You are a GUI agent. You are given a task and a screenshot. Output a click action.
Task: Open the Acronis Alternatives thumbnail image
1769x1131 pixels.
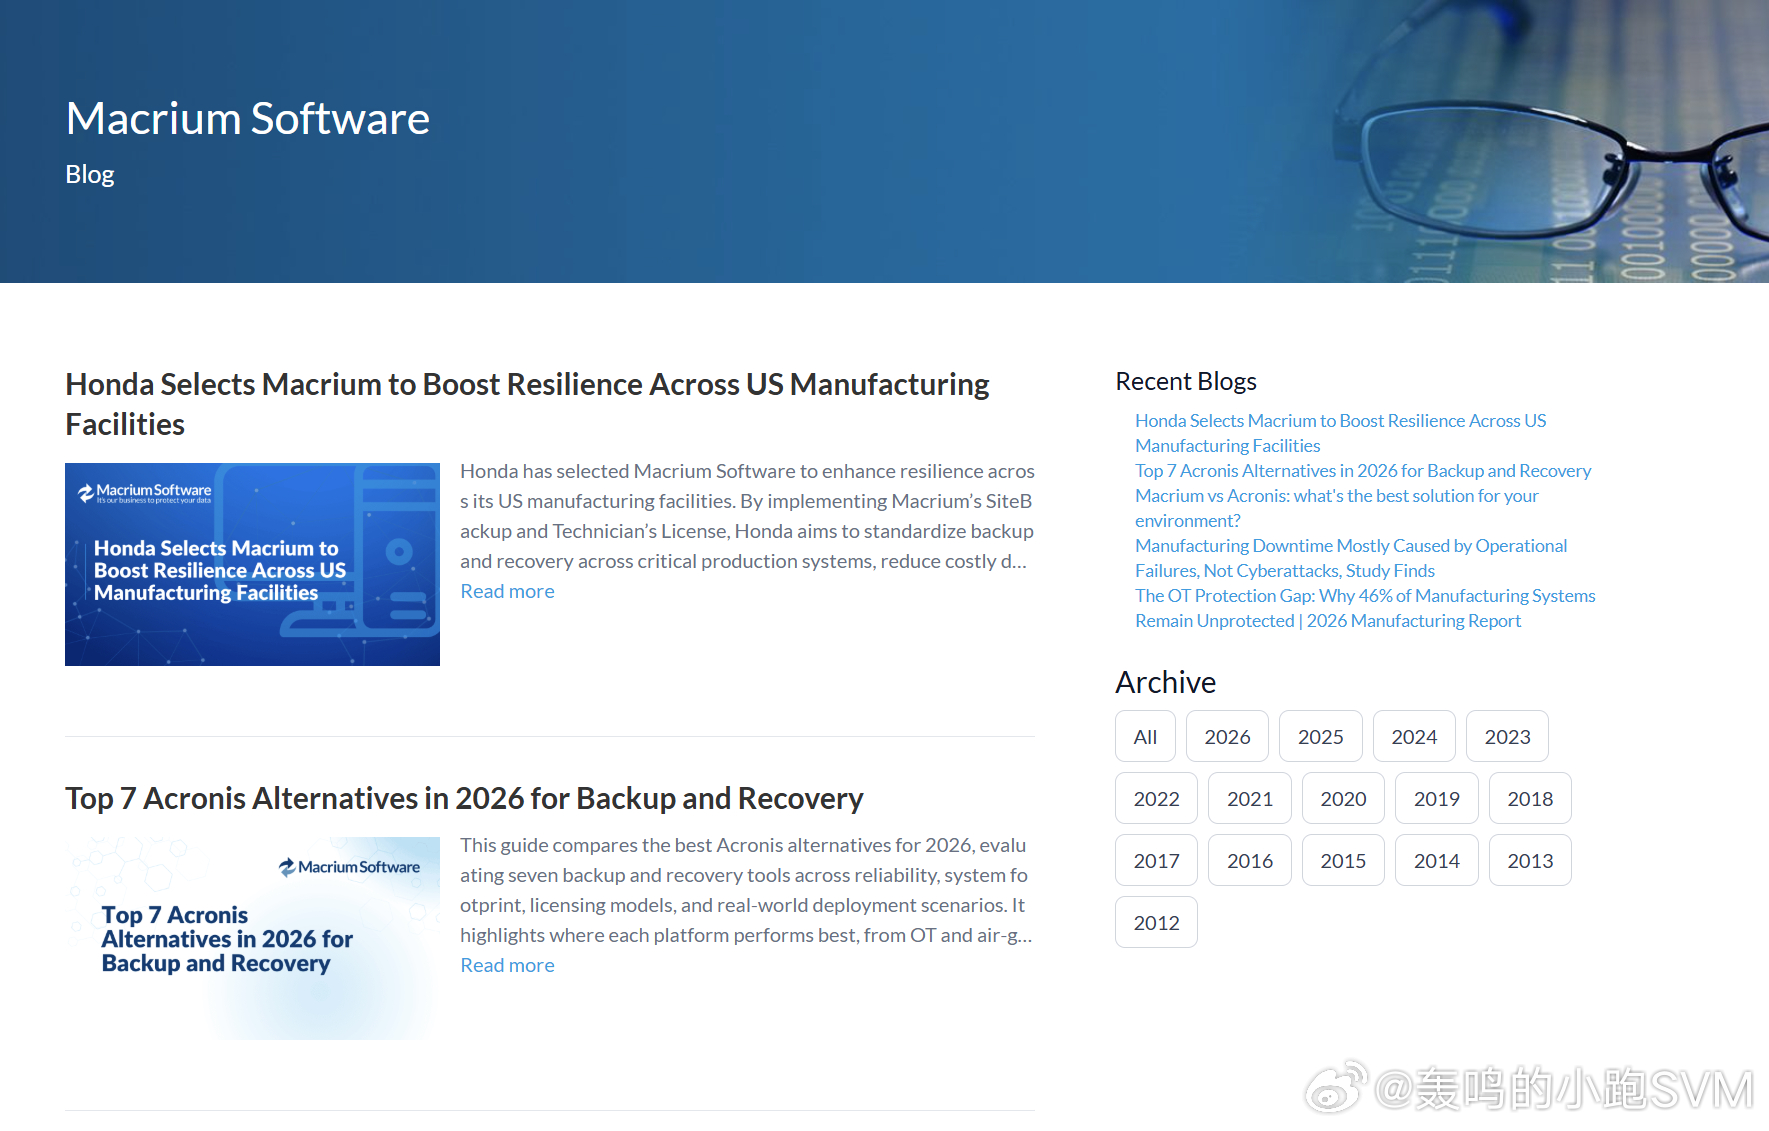[252, 938]
